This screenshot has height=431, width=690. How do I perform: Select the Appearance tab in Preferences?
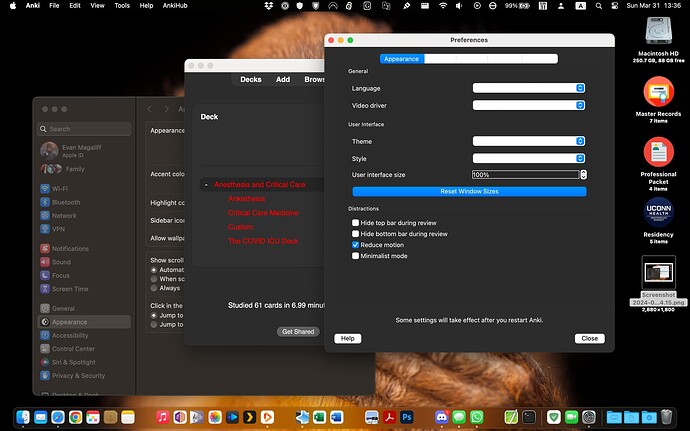coord(401,59)
